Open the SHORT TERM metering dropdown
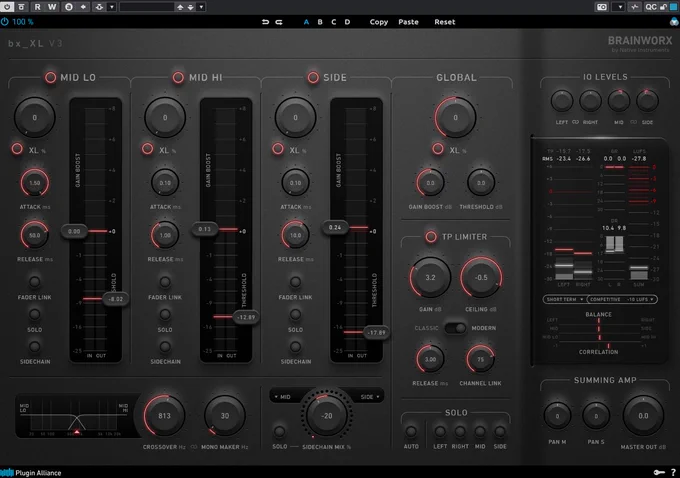The image size is (680, 478). point(565,299)
